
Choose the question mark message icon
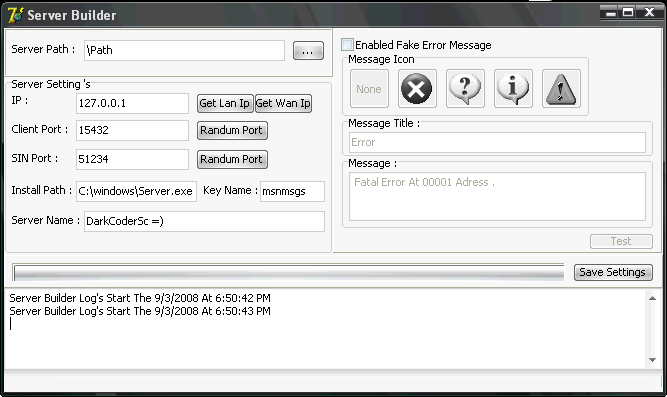pyautogui.click(x=465, y=89)
